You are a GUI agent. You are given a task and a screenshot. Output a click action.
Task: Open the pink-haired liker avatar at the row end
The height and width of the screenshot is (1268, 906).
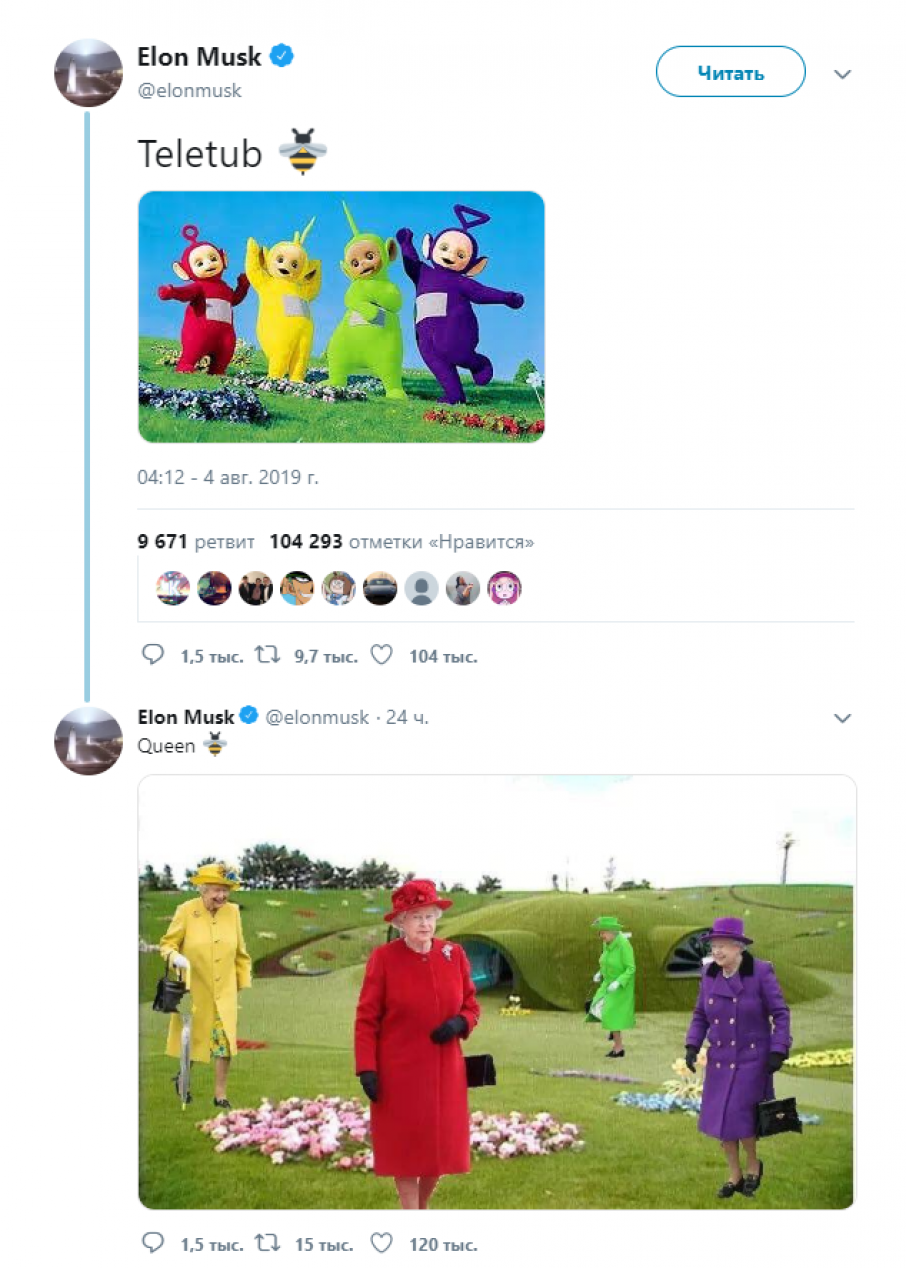tap(504, 588)
